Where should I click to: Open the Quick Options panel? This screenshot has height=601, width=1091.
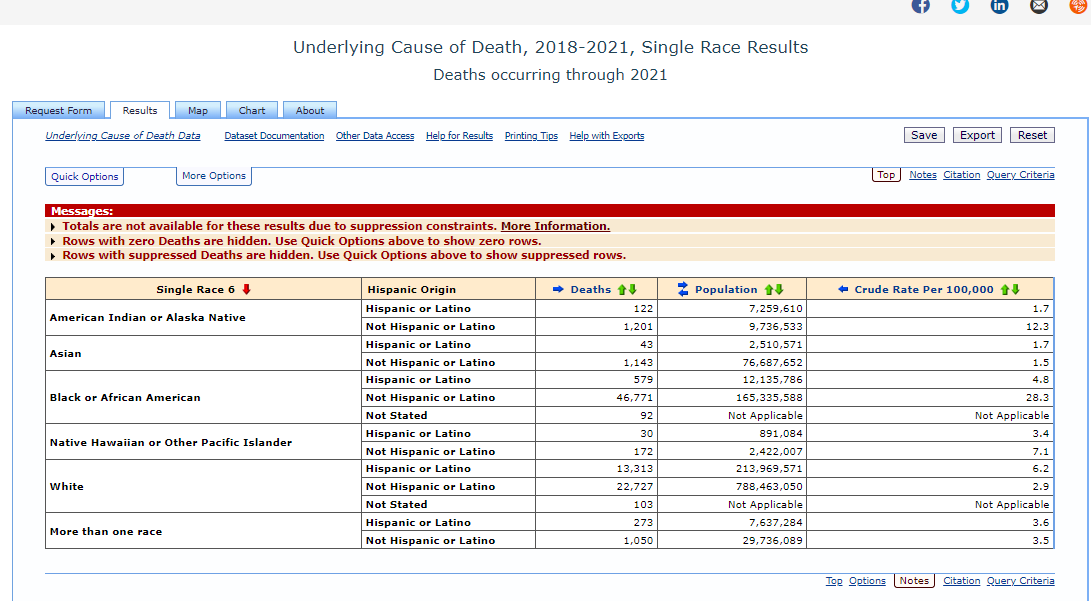[85, 177]
